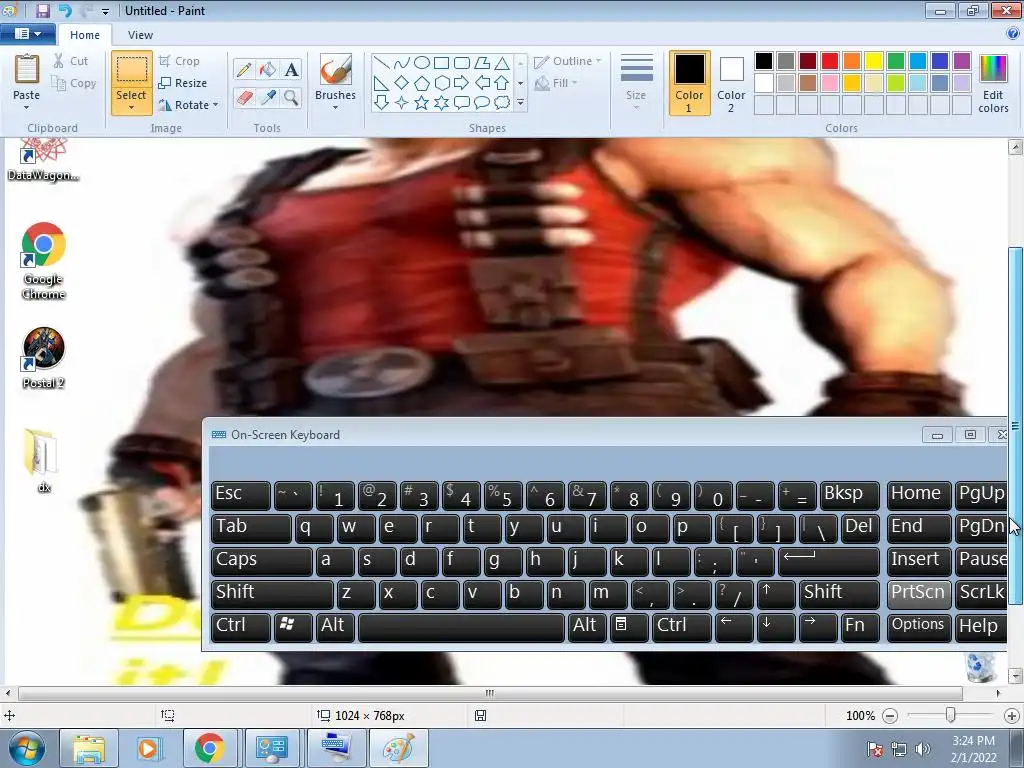Screen dimensions: 1024x768
Task: Click the Undo arrow in title bar
Action: pos(65,10)
